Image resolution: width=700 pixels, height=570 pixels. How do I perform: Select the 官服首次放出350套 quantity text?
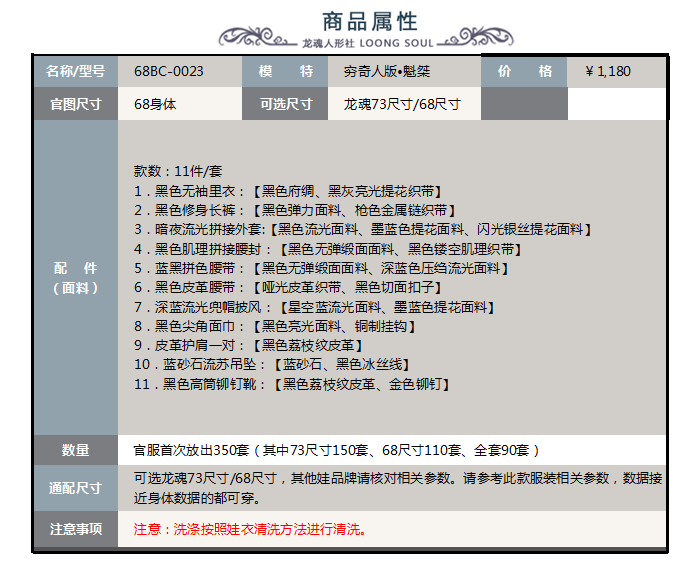(x=337, y=450)
